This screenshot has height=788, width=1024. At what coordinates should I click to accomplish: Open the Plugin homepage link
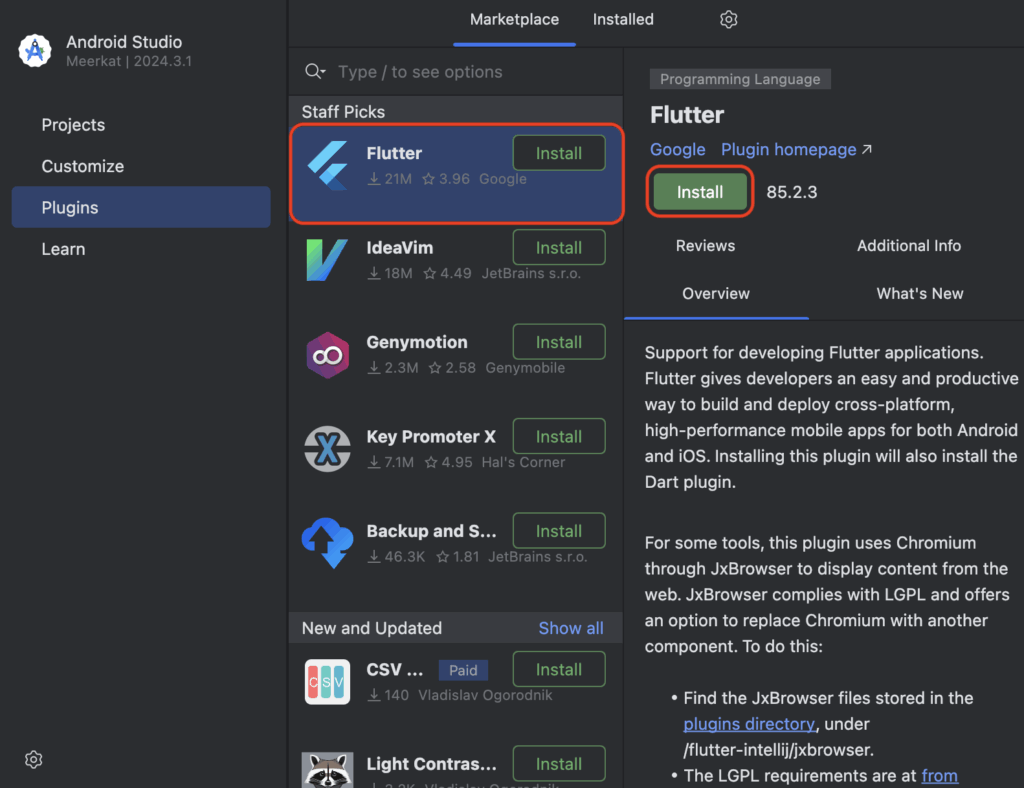coord(788,150)
